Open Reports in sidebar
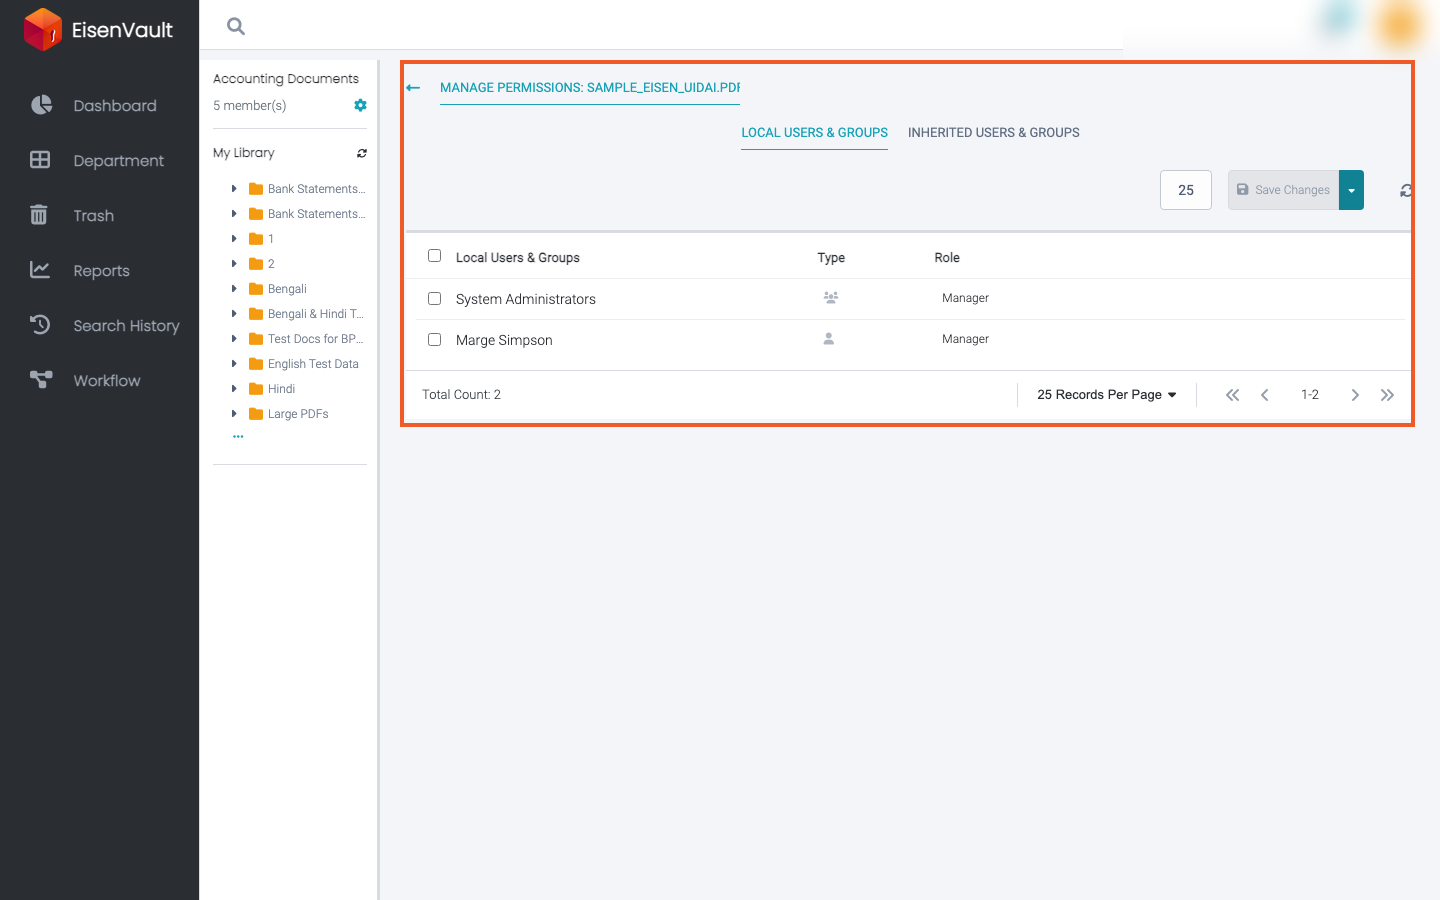This screenshot has width=1440, height=900. (x=99, y=270)
